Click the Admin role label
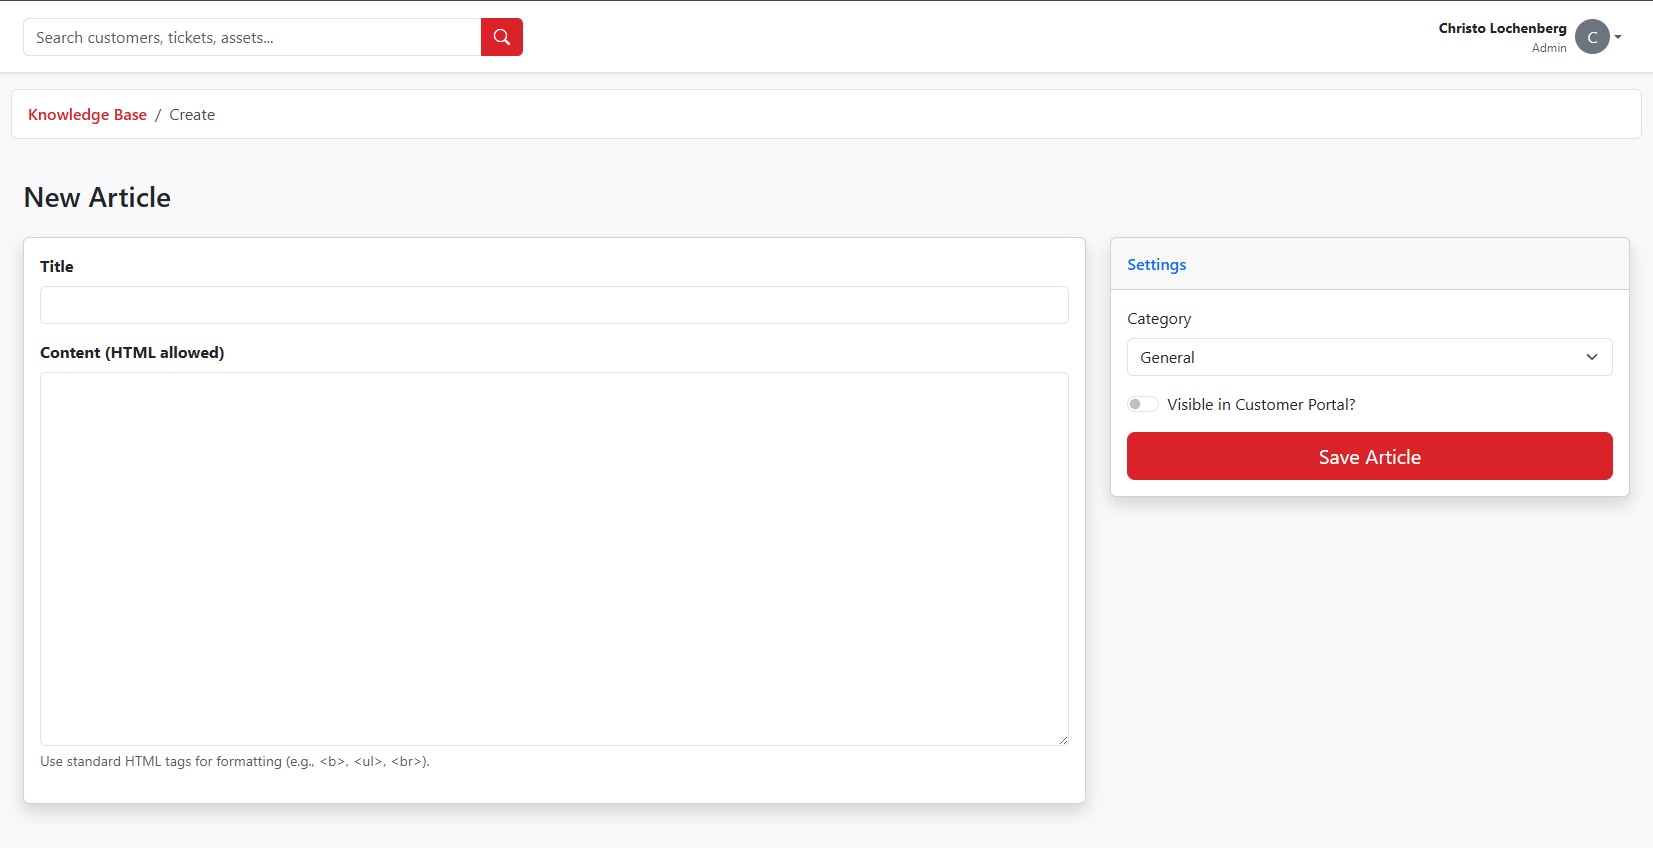Image resolution: width=1653 pixels, height=848 pixels. click(1549, 48)
